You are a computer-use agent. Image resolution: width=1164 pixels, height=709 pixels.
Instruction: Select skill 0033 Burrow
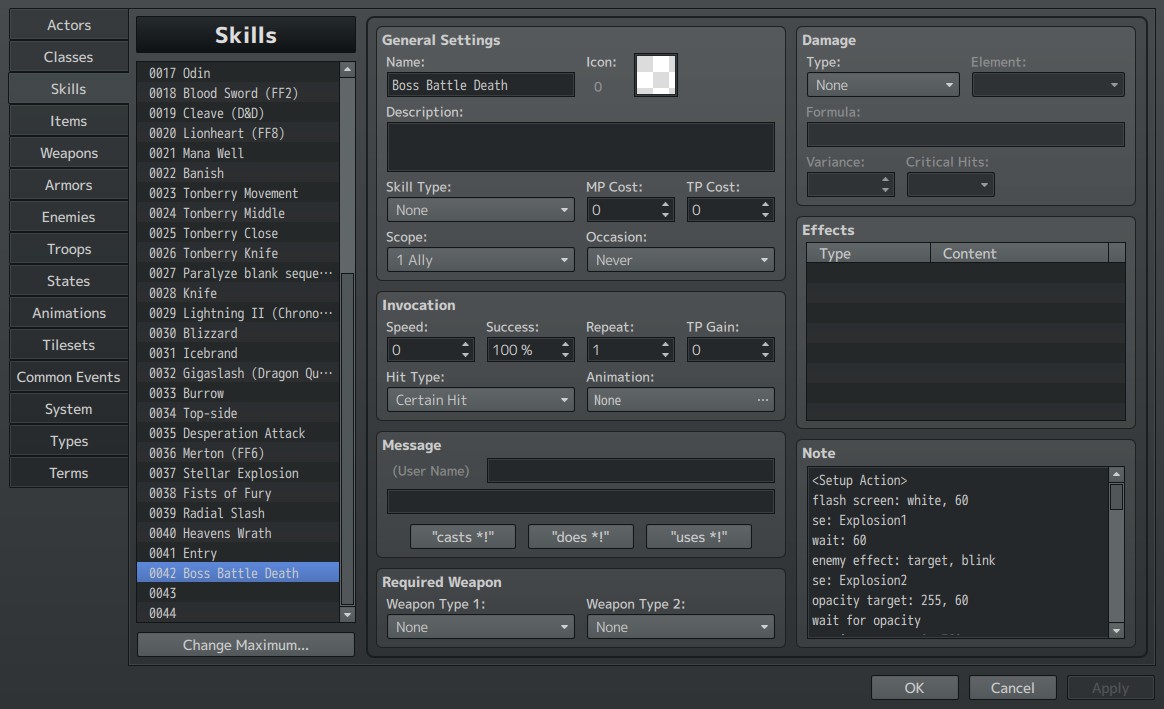[238, 393]
